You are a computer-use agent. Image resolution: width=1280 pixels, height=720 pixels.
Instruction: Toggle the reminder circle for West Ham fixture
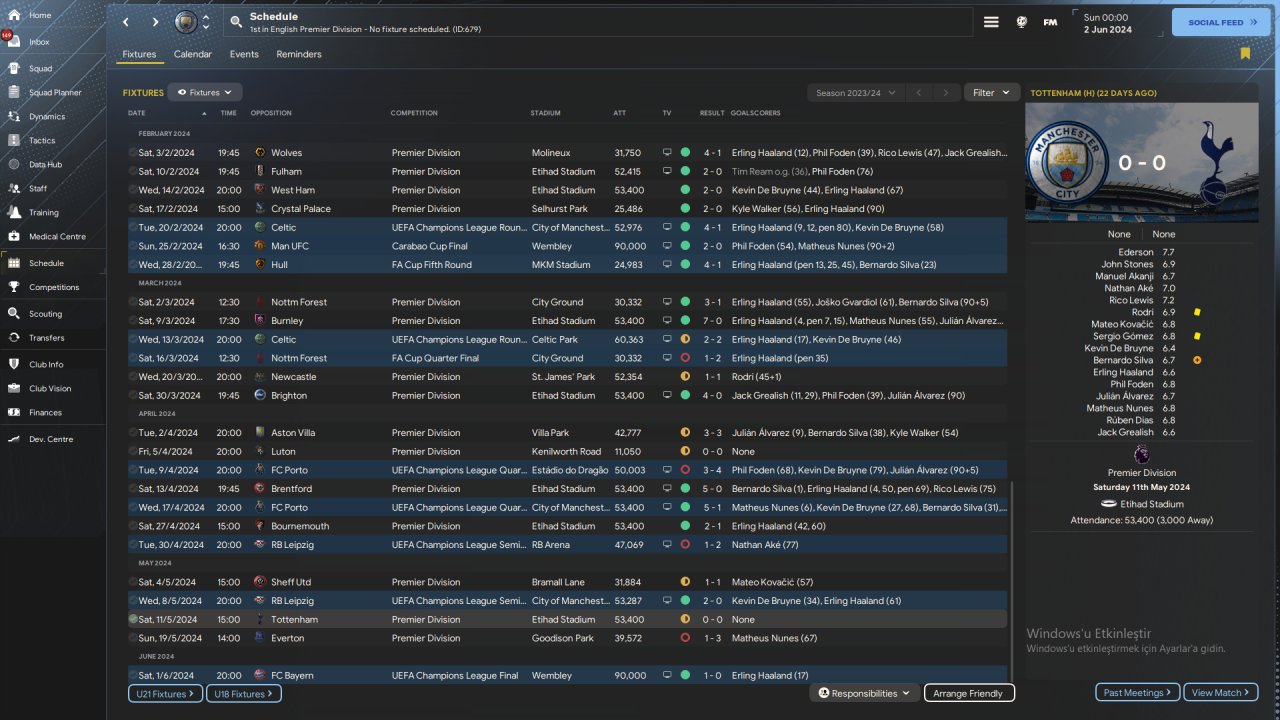click(x=132, y=190)
